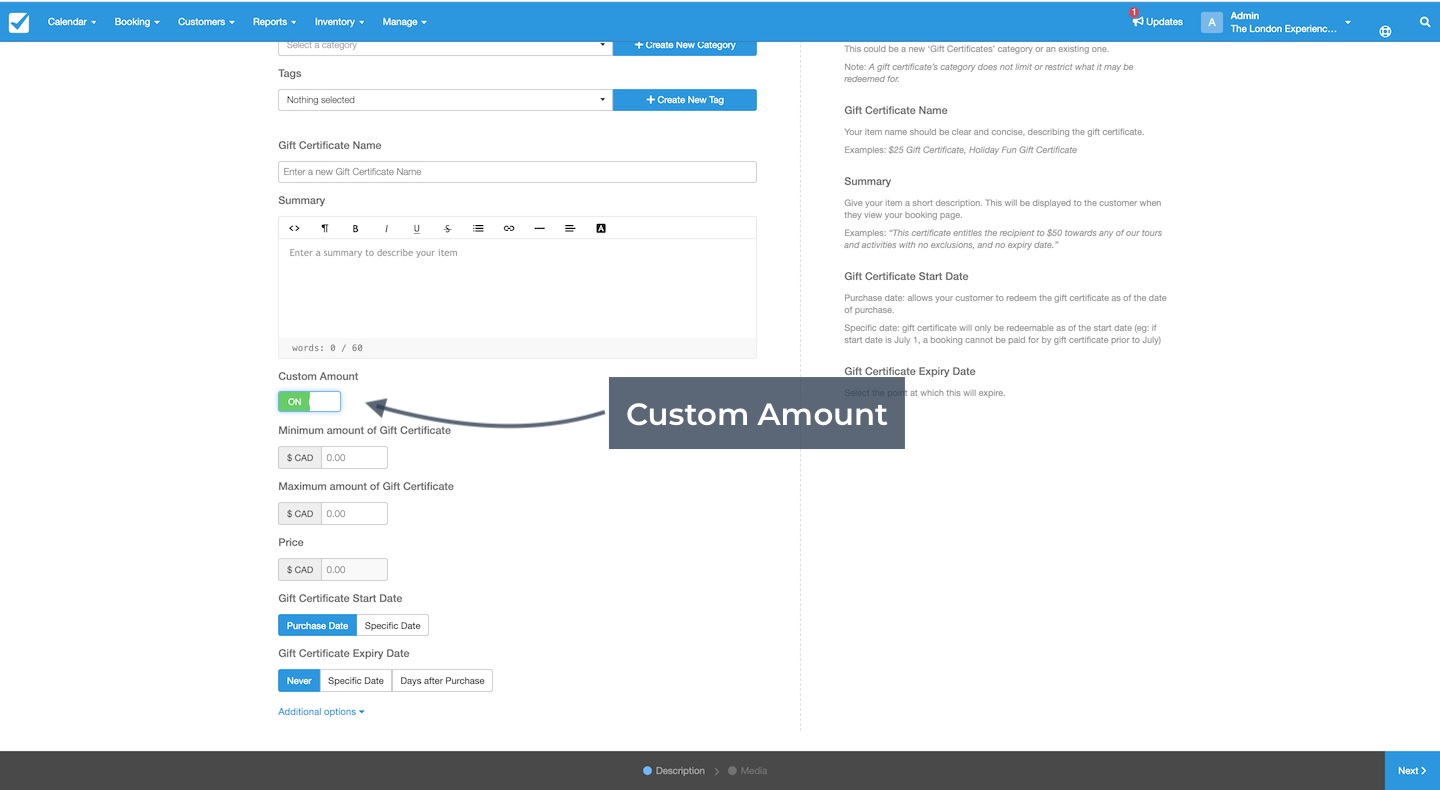Choose Specific Date for expiry

tap(356, 680)
